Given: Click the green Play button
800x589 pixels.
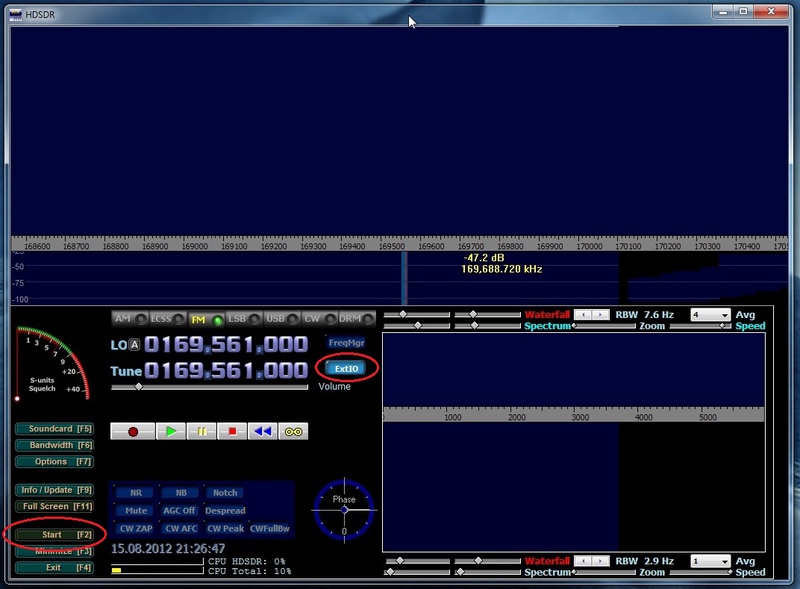Looking at the screenshot, I should click(171, 432).
